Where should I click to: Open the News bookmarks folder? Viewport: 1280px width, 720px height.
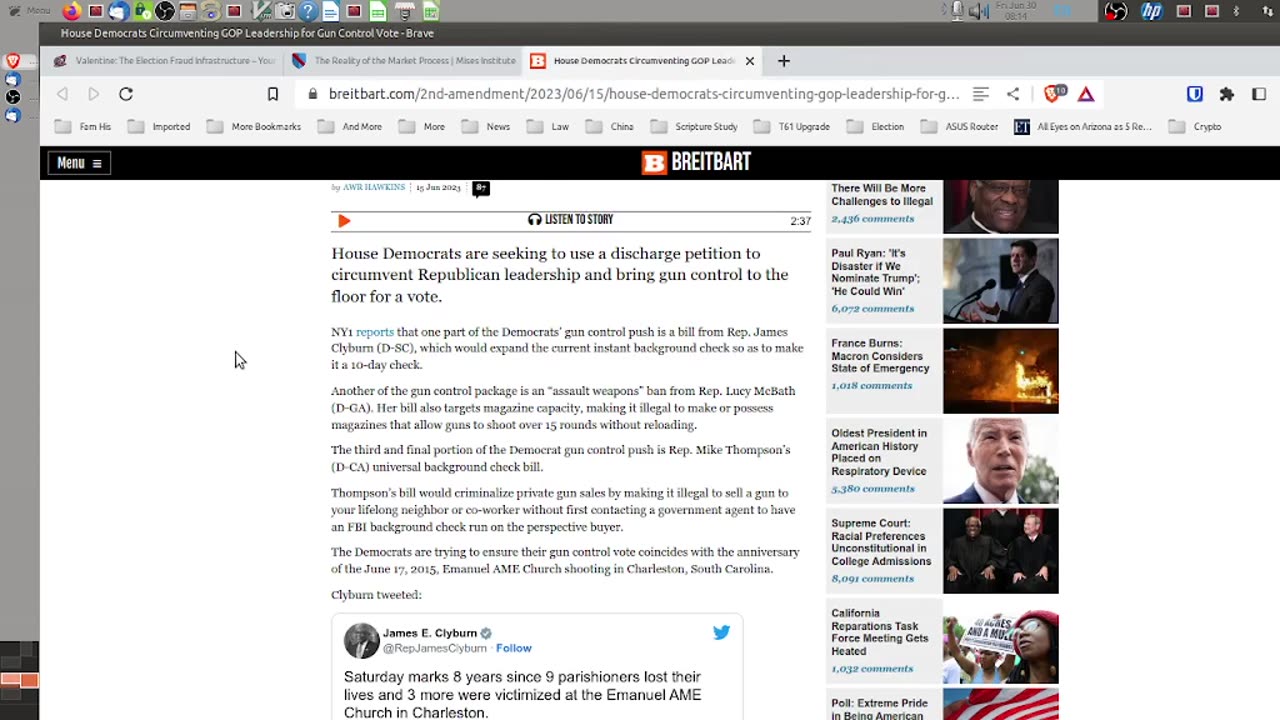click(x=487, y=127)
